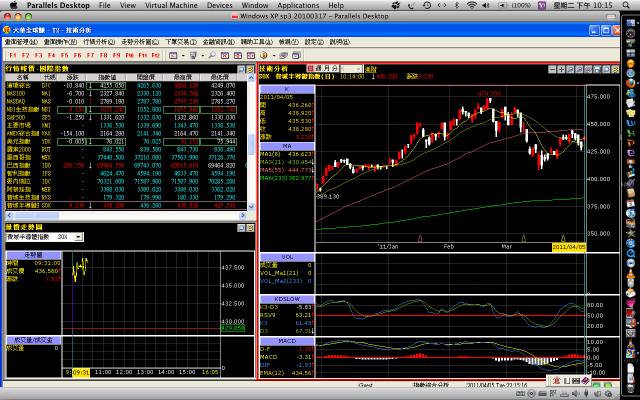Click the quote table scroll-down arrow
The height and width of the screenshot is (400, 640).
pos(251,207)
